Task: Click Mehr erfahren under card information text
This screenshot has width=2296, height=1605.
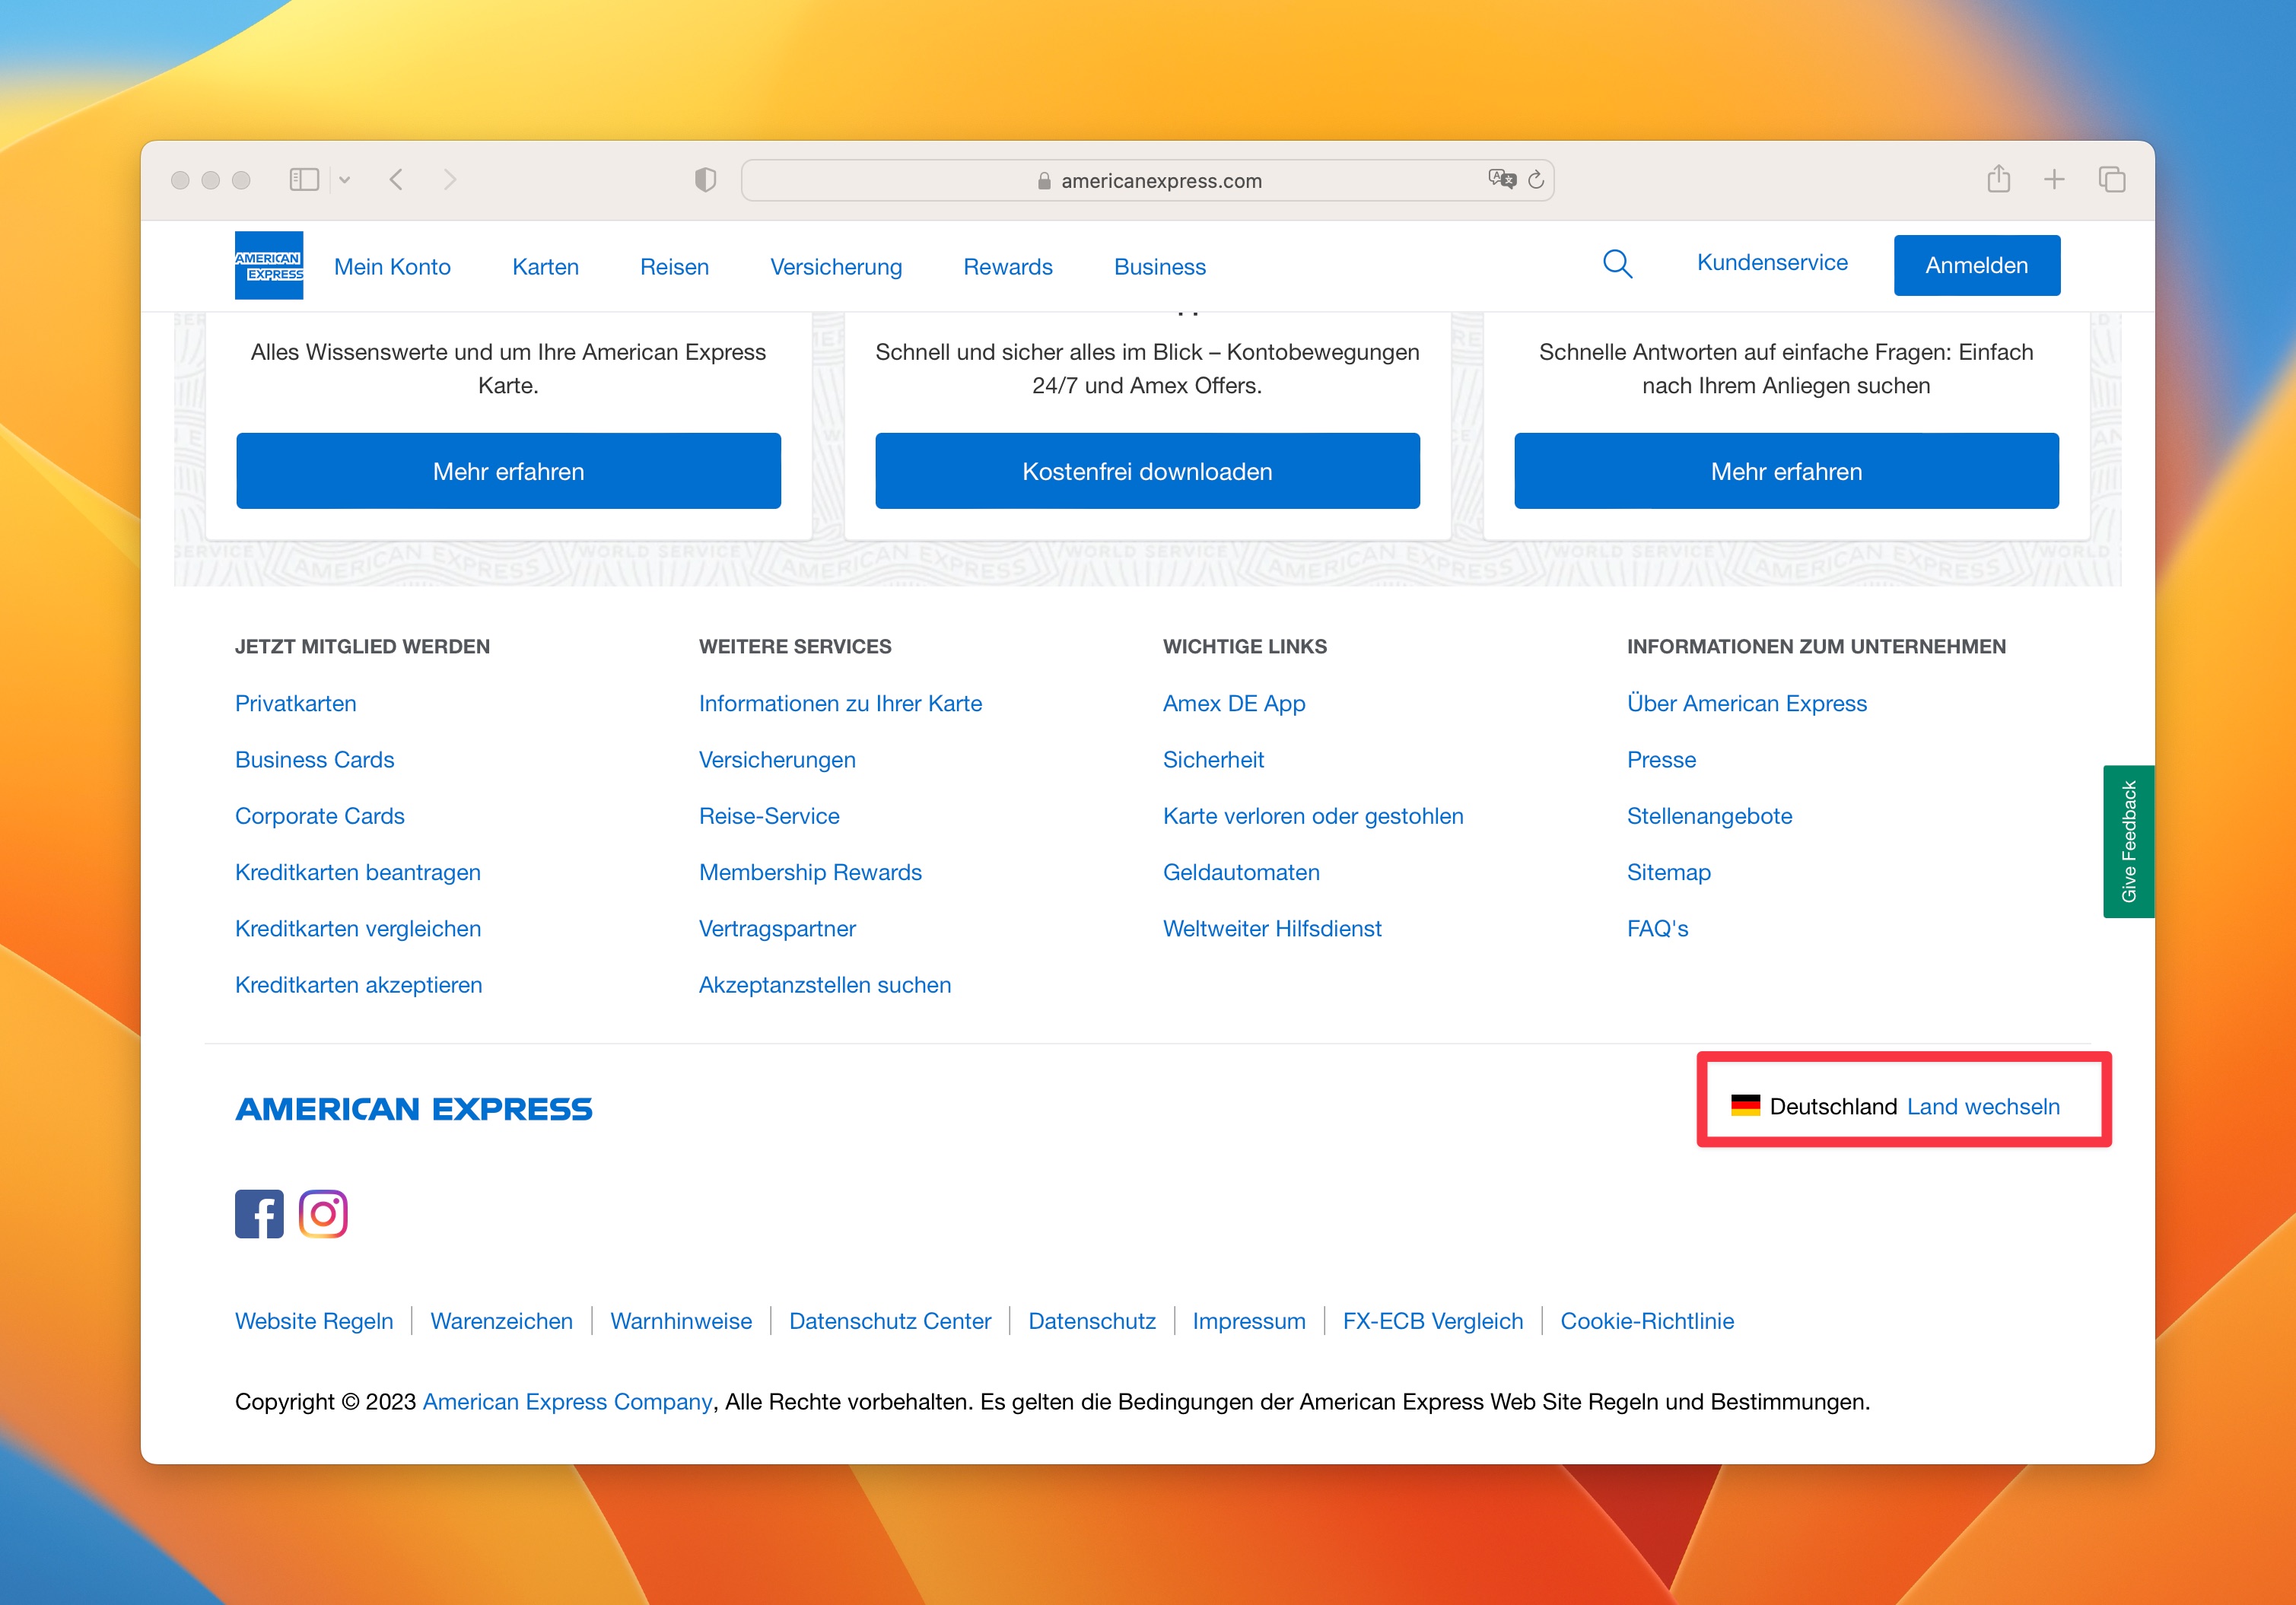Action: tap(508, 471)
